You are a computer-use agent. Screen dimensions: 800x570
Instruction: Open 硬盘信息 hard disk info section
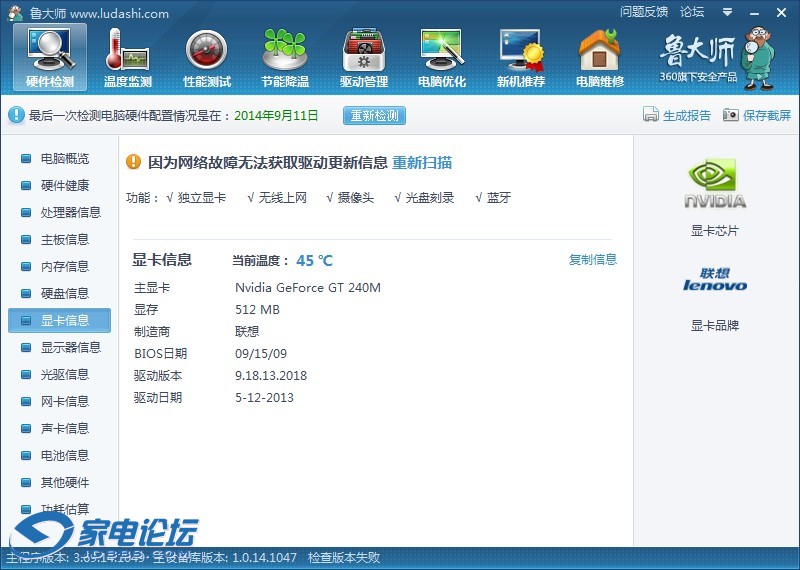tap(64, 293)
